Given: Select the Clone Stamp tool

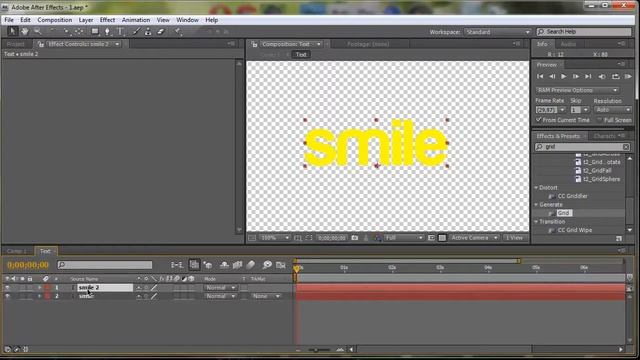Looking at the screenshot, I should (148, 31).
